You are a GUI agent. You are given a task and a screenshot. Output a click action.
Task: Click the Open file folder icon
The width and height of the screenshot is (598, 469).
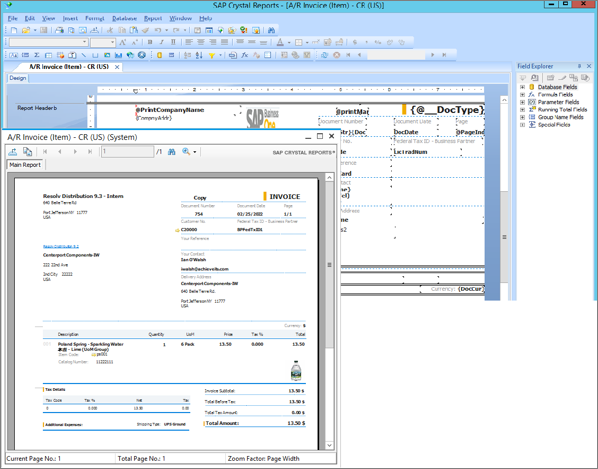[26, 30]
